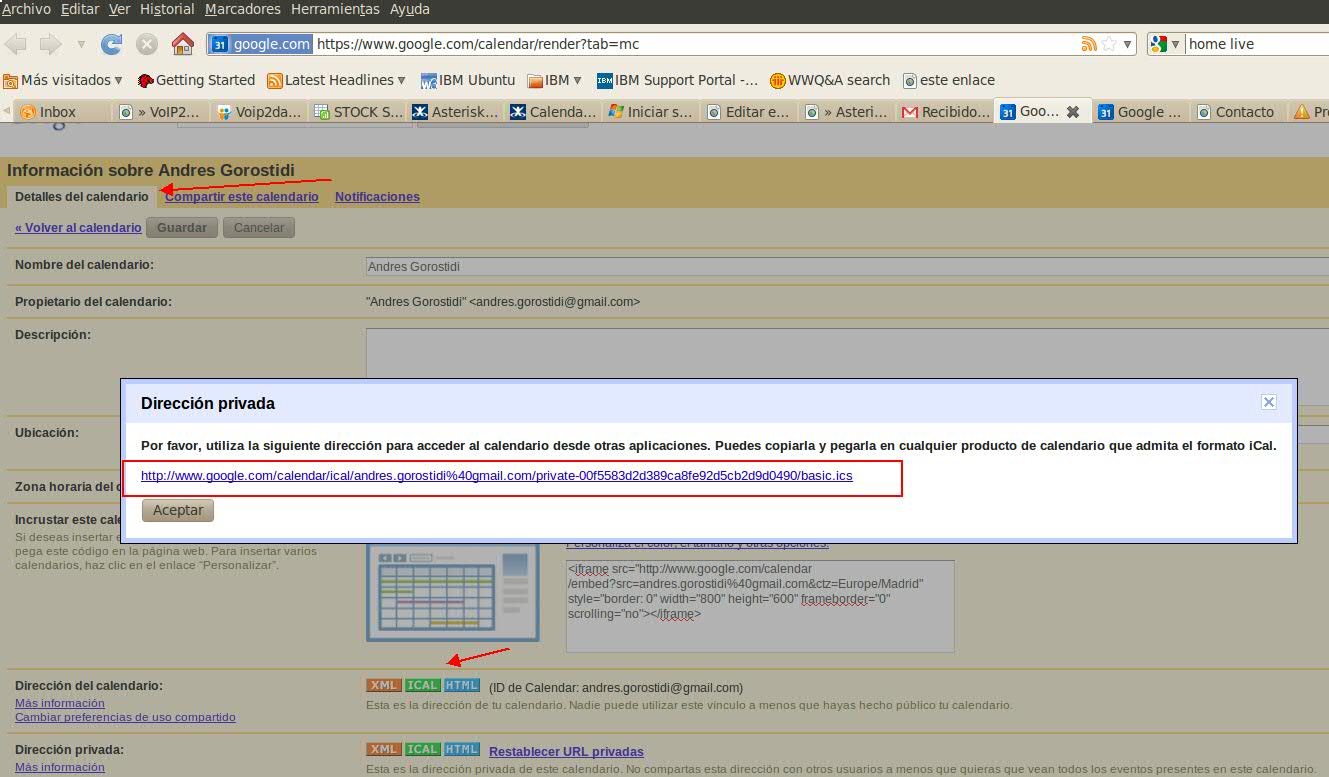
Task: Click the Nombre del calendario text field
Action: (846, 267)
